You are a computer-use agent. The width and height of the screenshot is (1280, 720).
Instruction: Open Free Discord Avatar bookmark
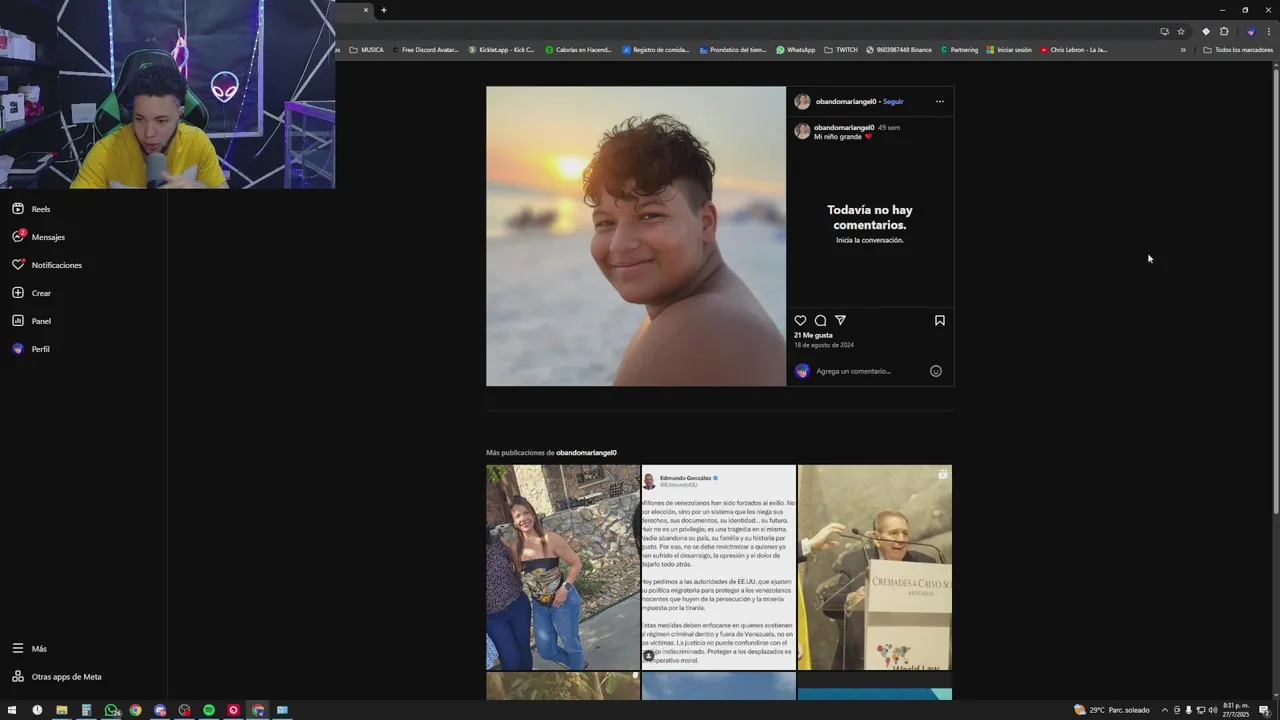(x=425, y=50)
